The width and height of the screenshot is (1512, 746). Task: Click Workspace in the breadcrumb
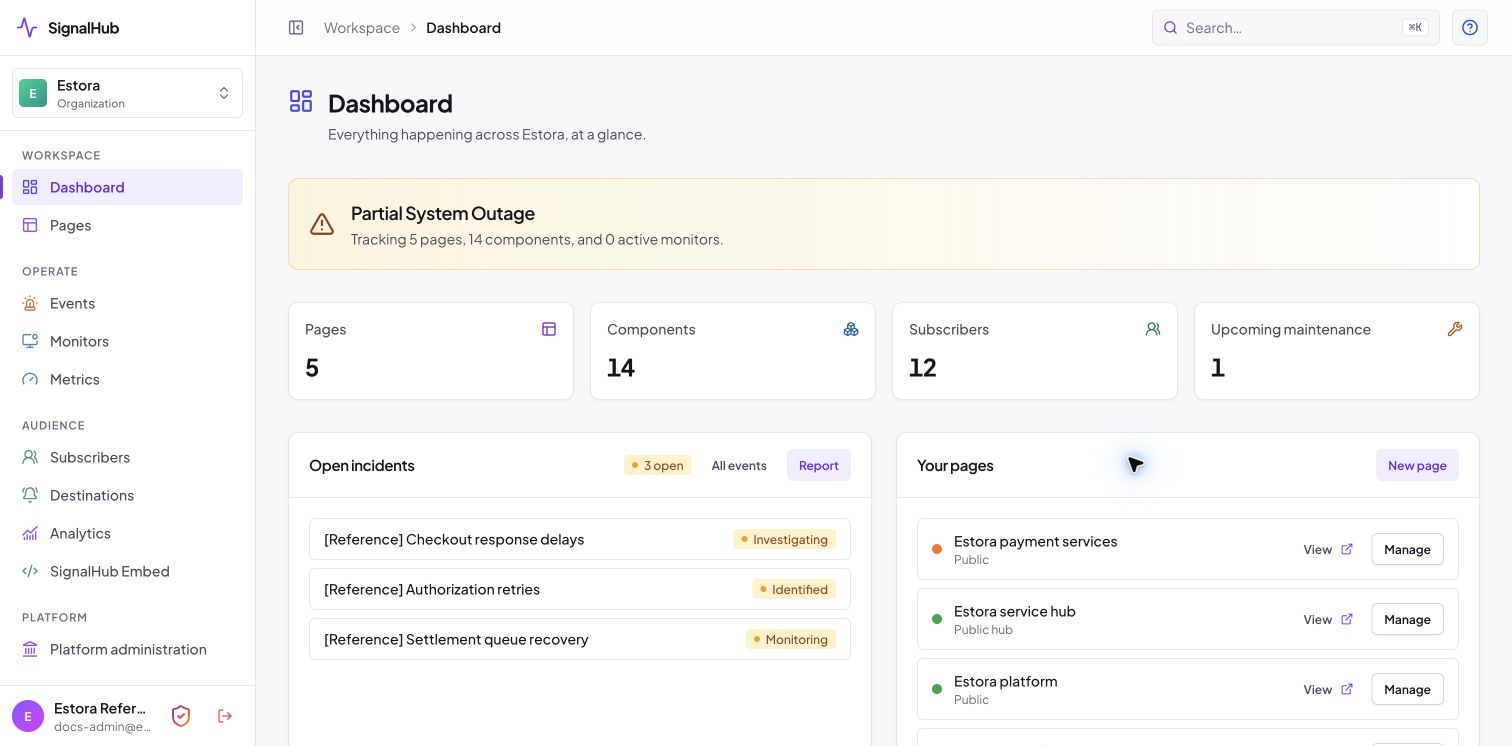click(x=362, y=28)
